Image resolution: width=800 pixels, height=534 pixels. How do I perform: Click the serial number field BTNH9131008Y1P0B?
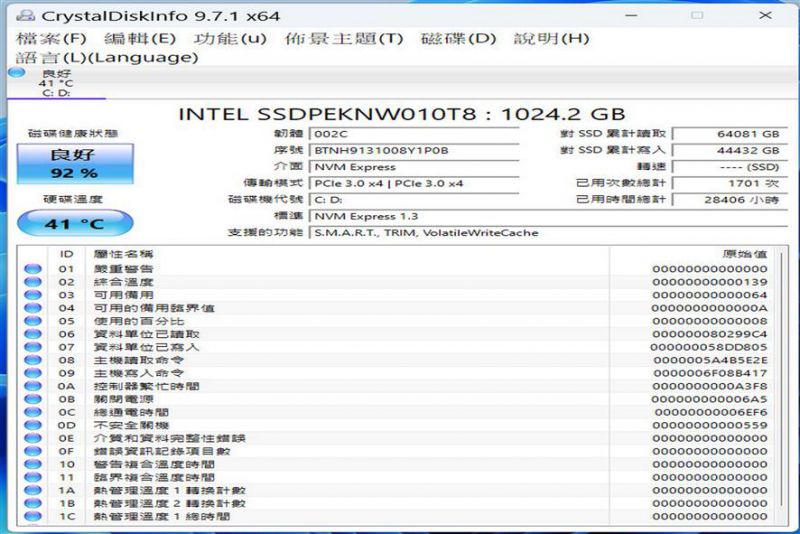tap(414, 150)
